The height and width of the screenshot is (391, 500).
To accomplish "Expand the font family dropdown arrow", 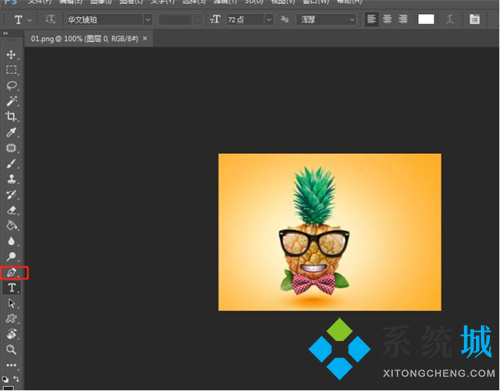I will 148,20.
